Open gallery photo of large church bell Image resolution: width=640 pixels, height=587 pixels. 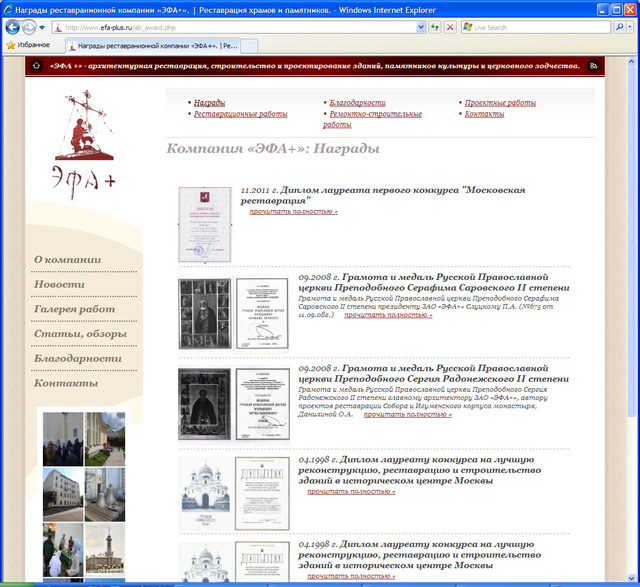click(x=105, y=495)
